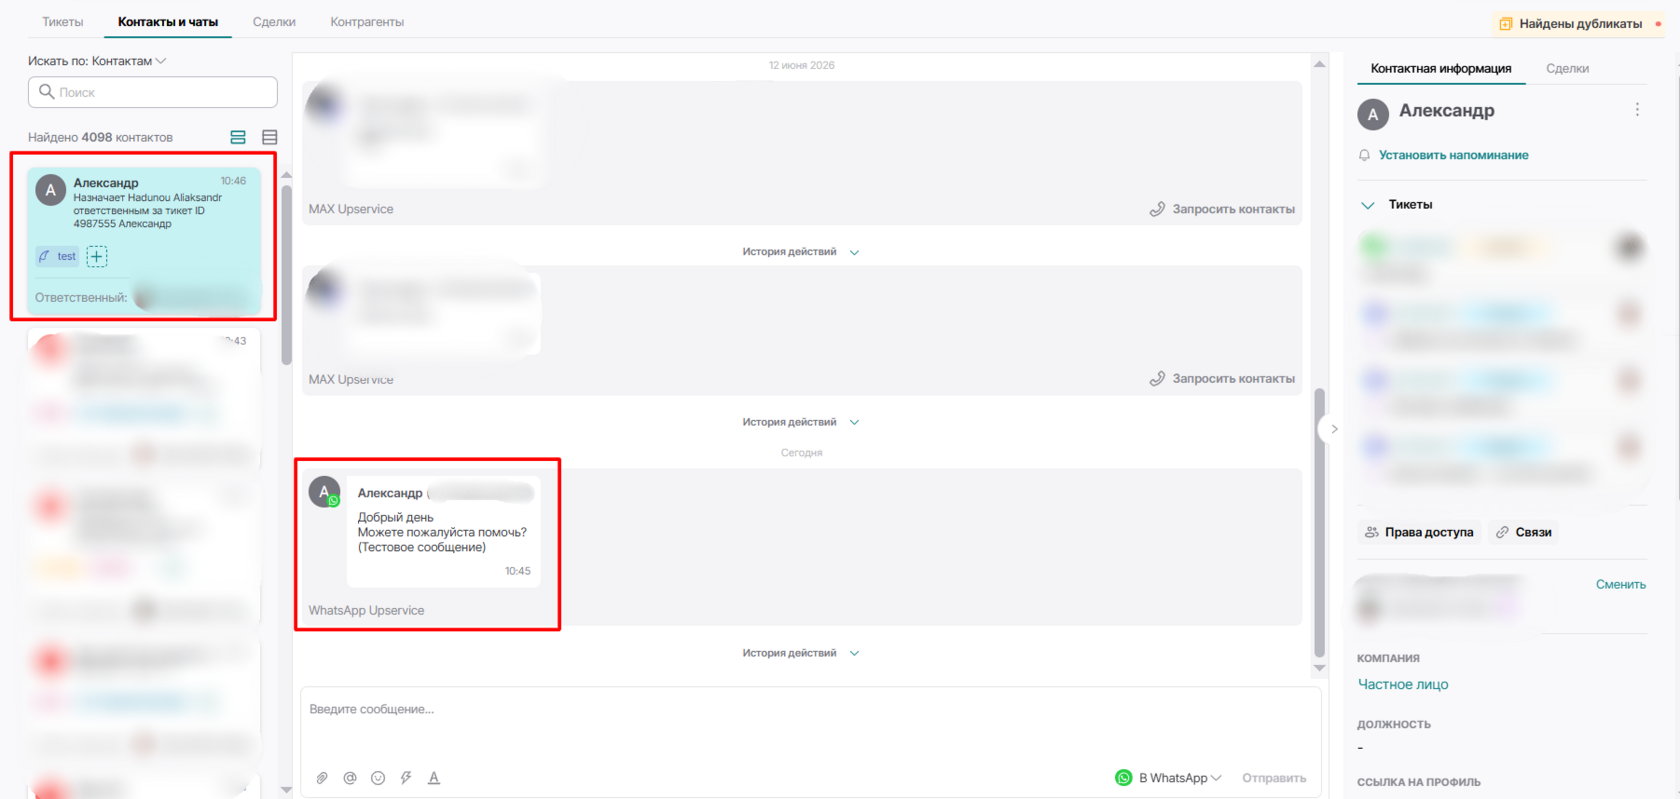Switch to the Сделки top tab

point(274,22)
